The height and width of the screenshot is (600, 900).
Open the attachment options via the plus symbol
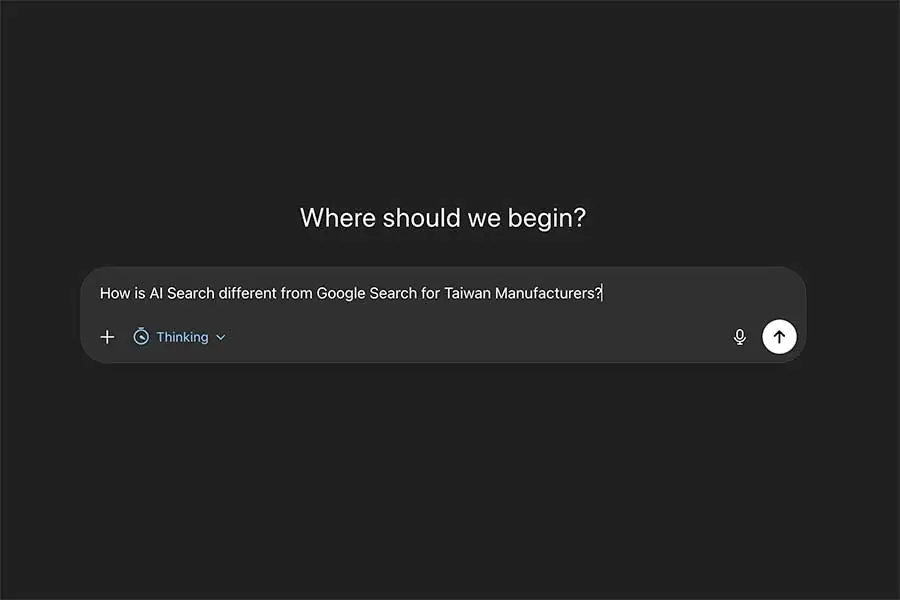point(107,337)
